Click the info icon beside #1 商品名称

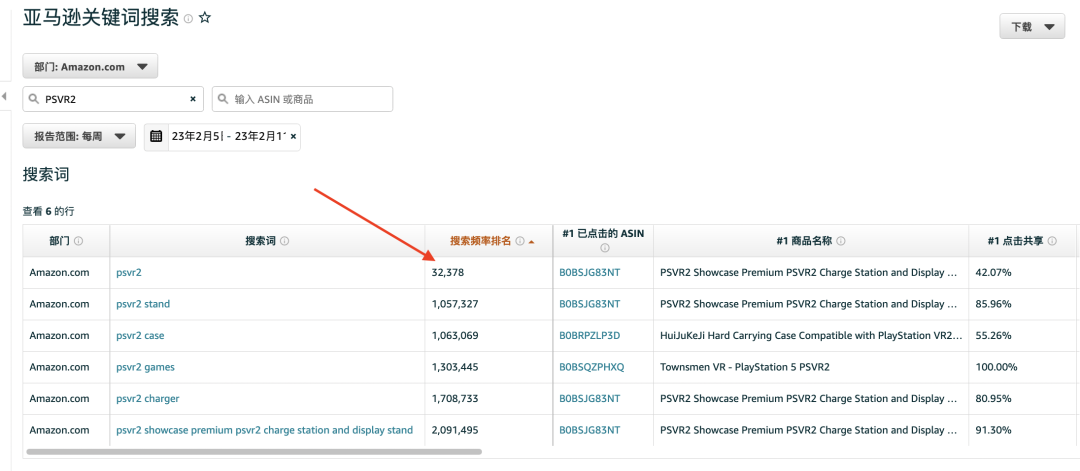[841, 241]
